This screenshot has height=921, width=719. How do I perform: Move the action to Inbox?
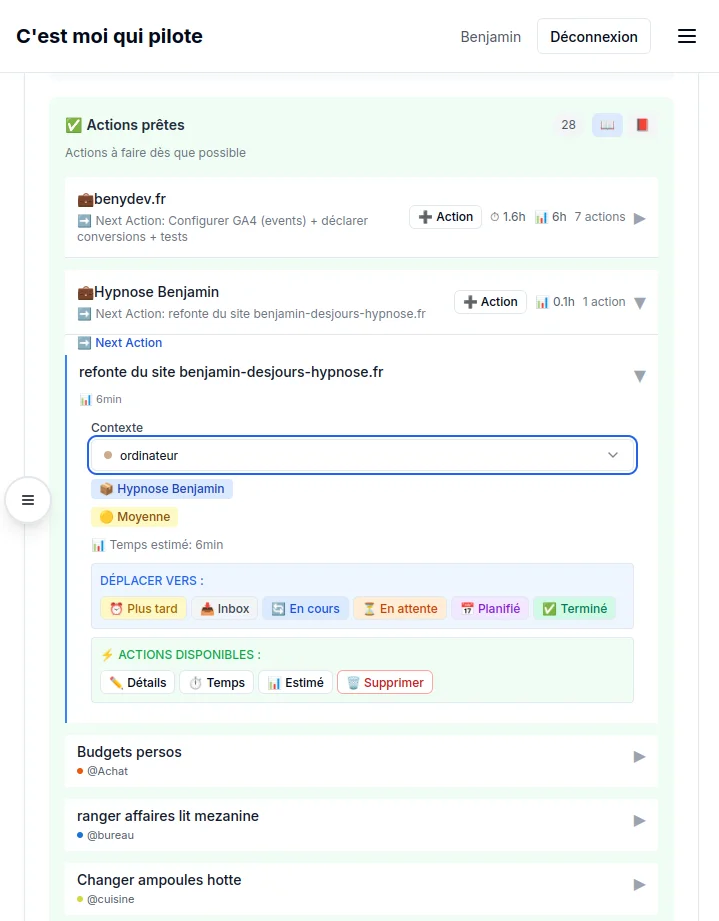click(225, 608)
